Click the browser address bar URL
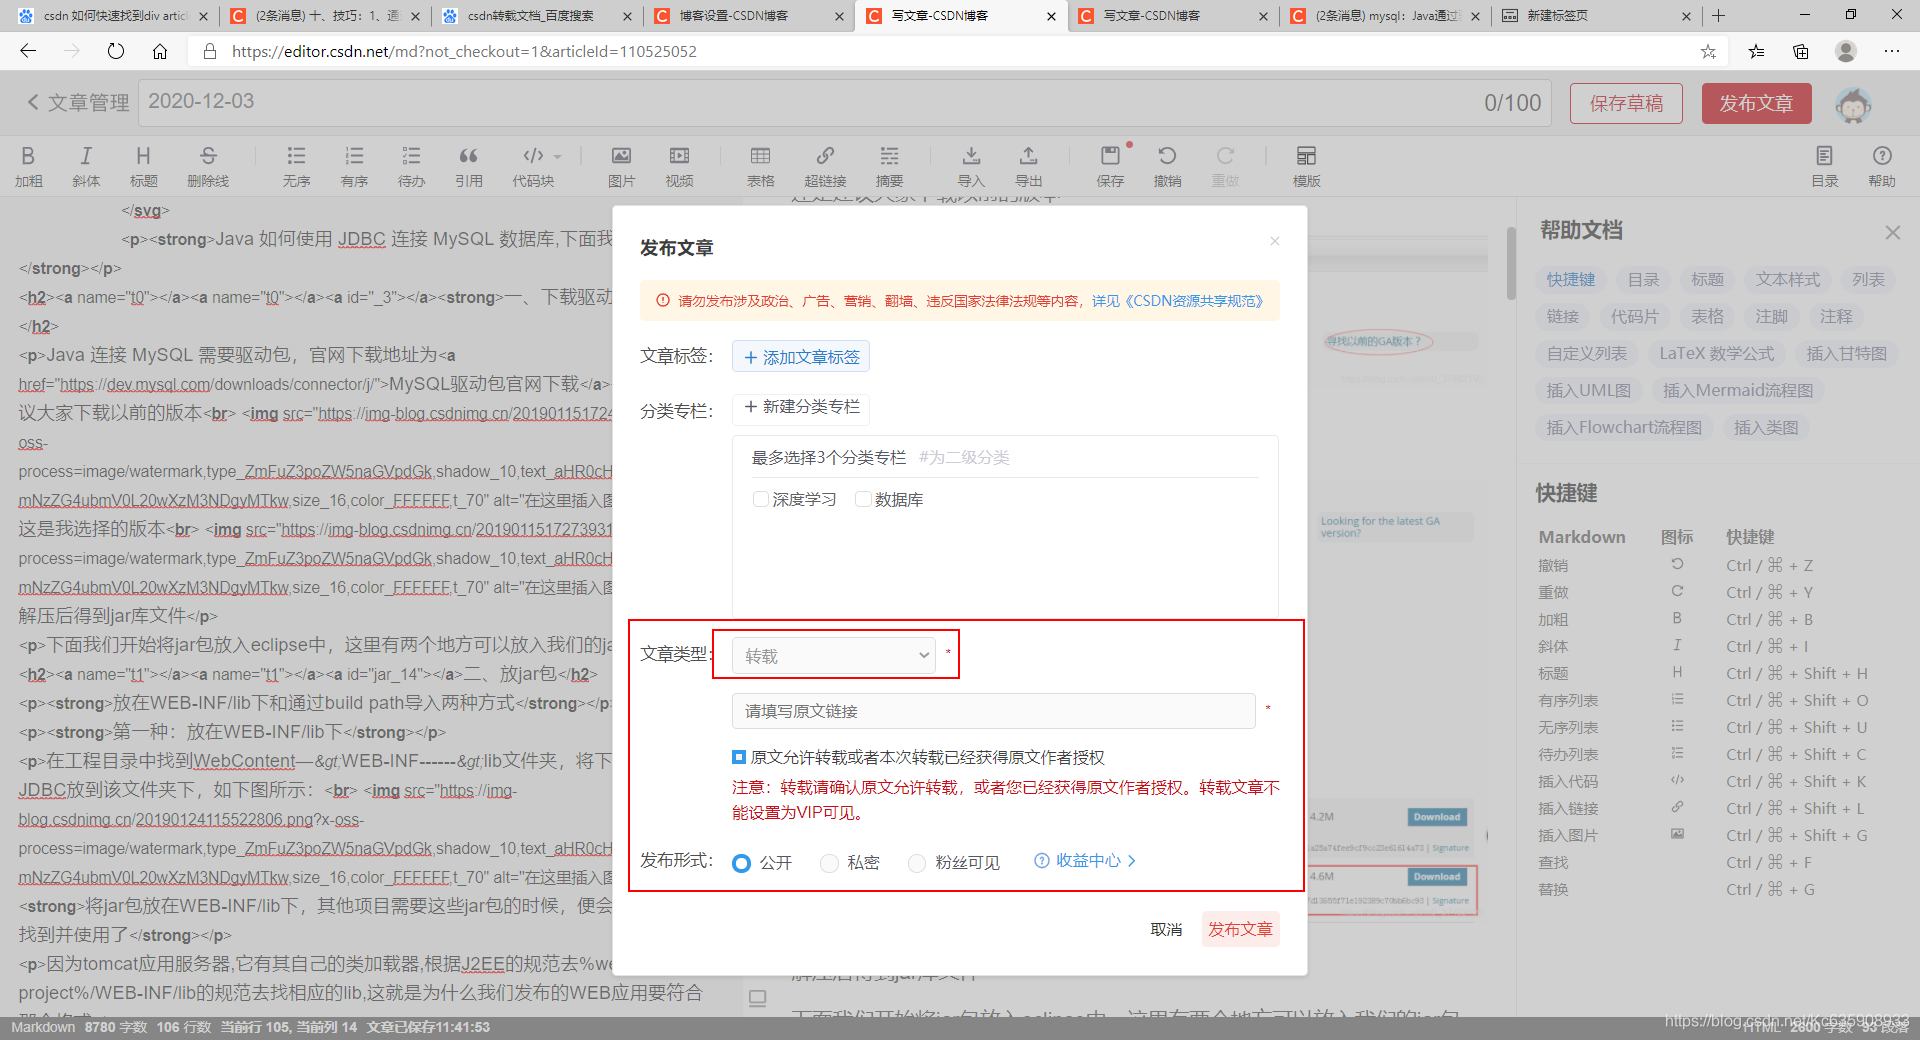Screen dimensions: 1920x1040 (x=464, y=51)
